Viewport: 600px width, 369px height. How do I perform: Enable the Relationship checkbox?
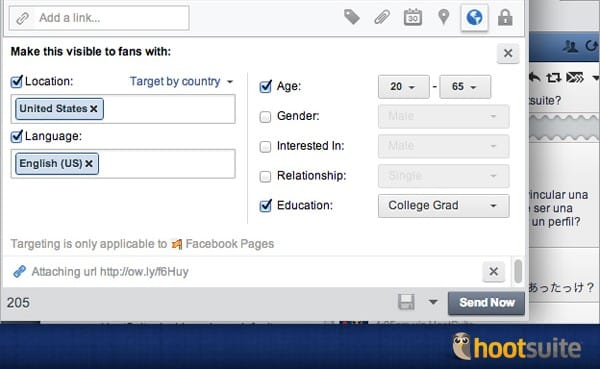(265, 176)
